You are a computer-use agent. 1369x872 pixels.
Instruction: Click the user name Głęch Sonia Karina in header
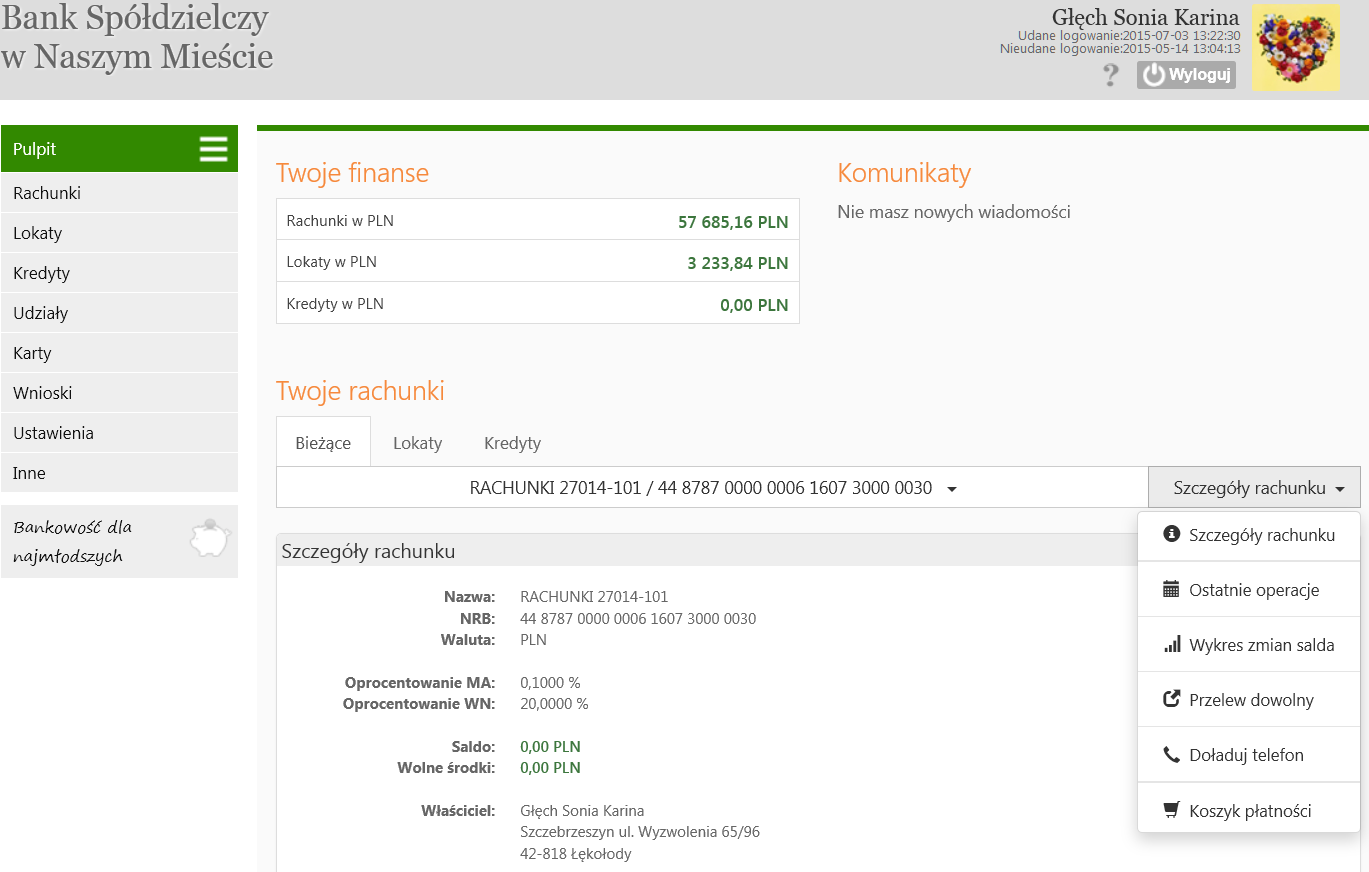(1145, 17)
